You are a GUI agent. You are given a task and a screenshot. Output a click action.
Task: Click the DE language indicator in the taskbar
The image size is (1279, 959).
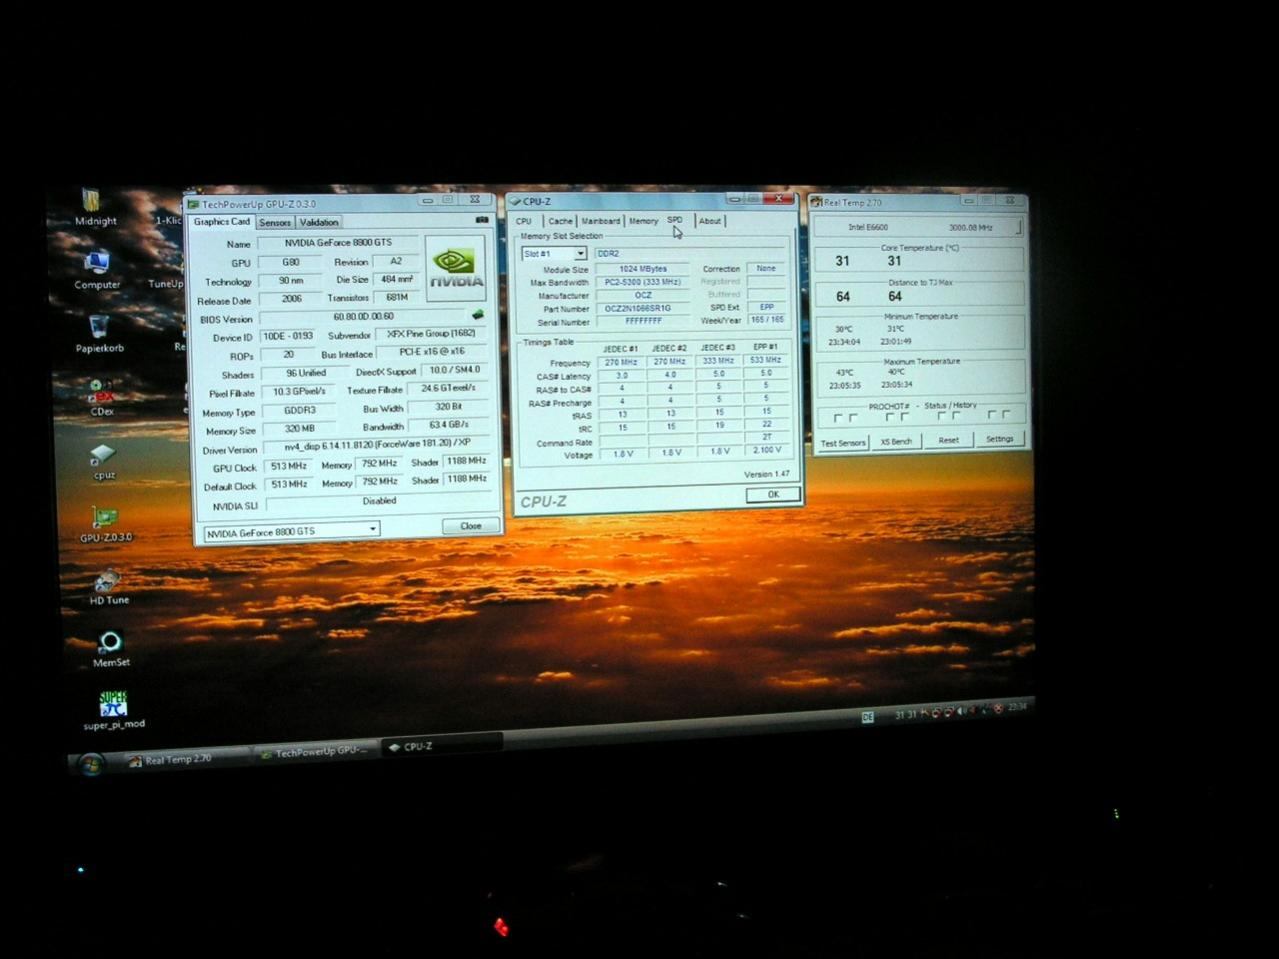tap(867, 716)
